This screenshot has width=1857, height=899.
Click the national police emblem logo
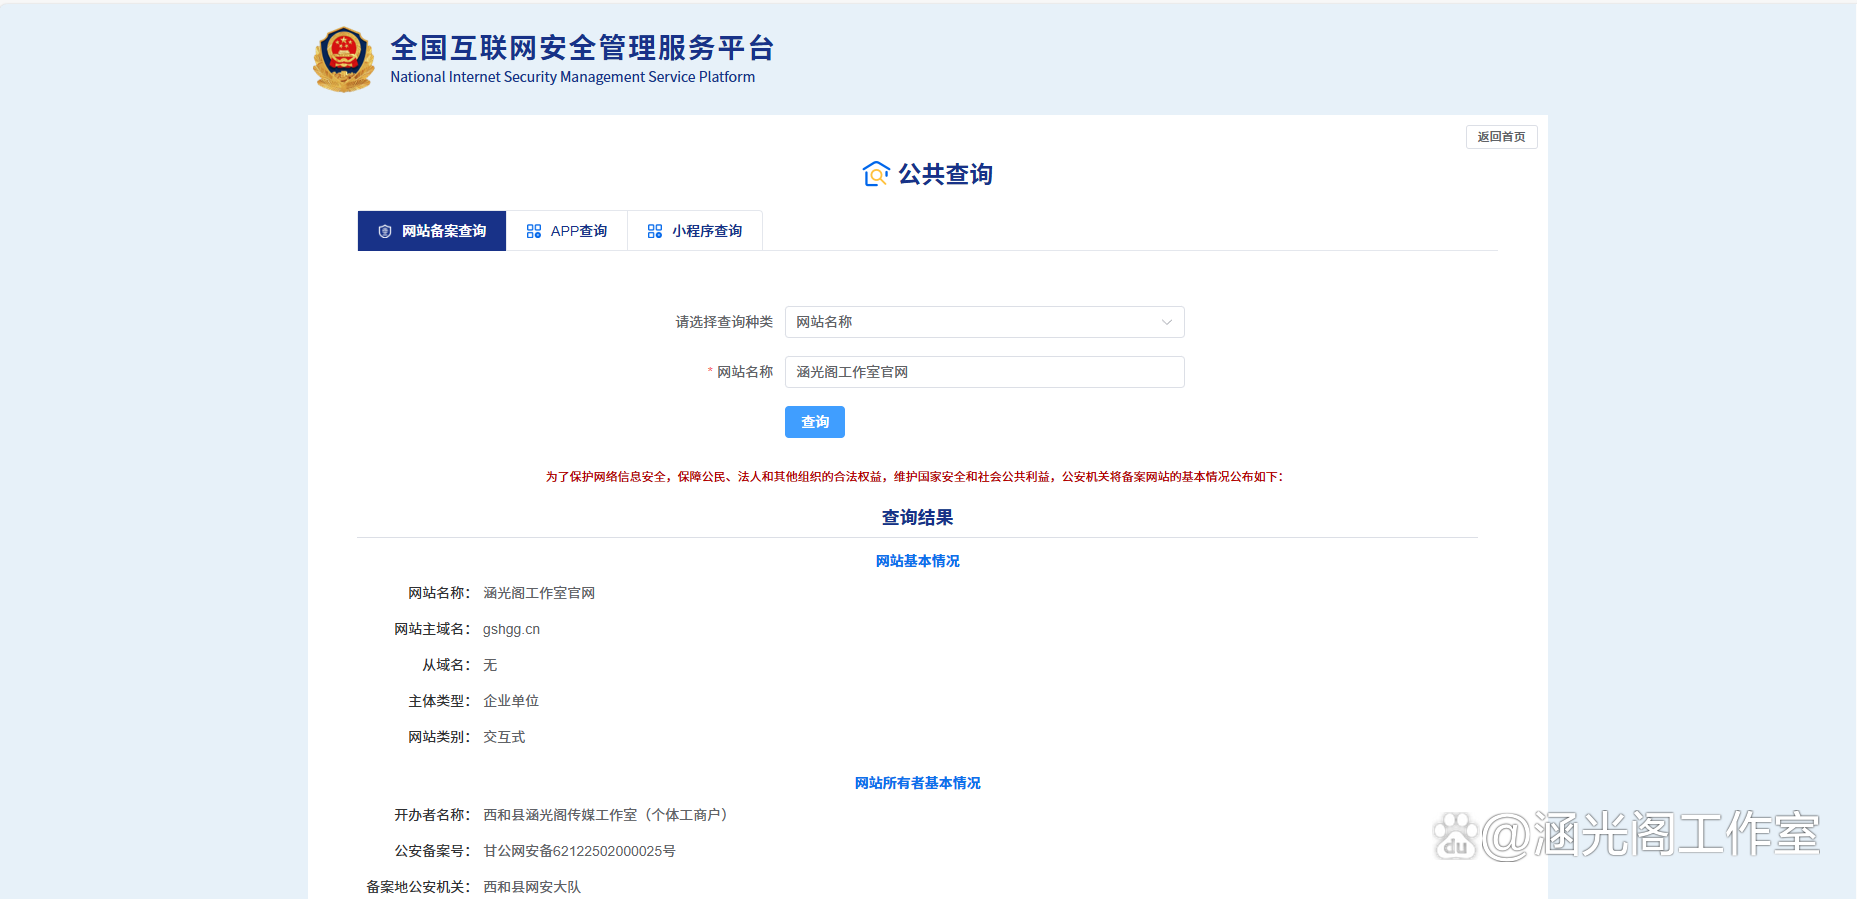(344, 60)
